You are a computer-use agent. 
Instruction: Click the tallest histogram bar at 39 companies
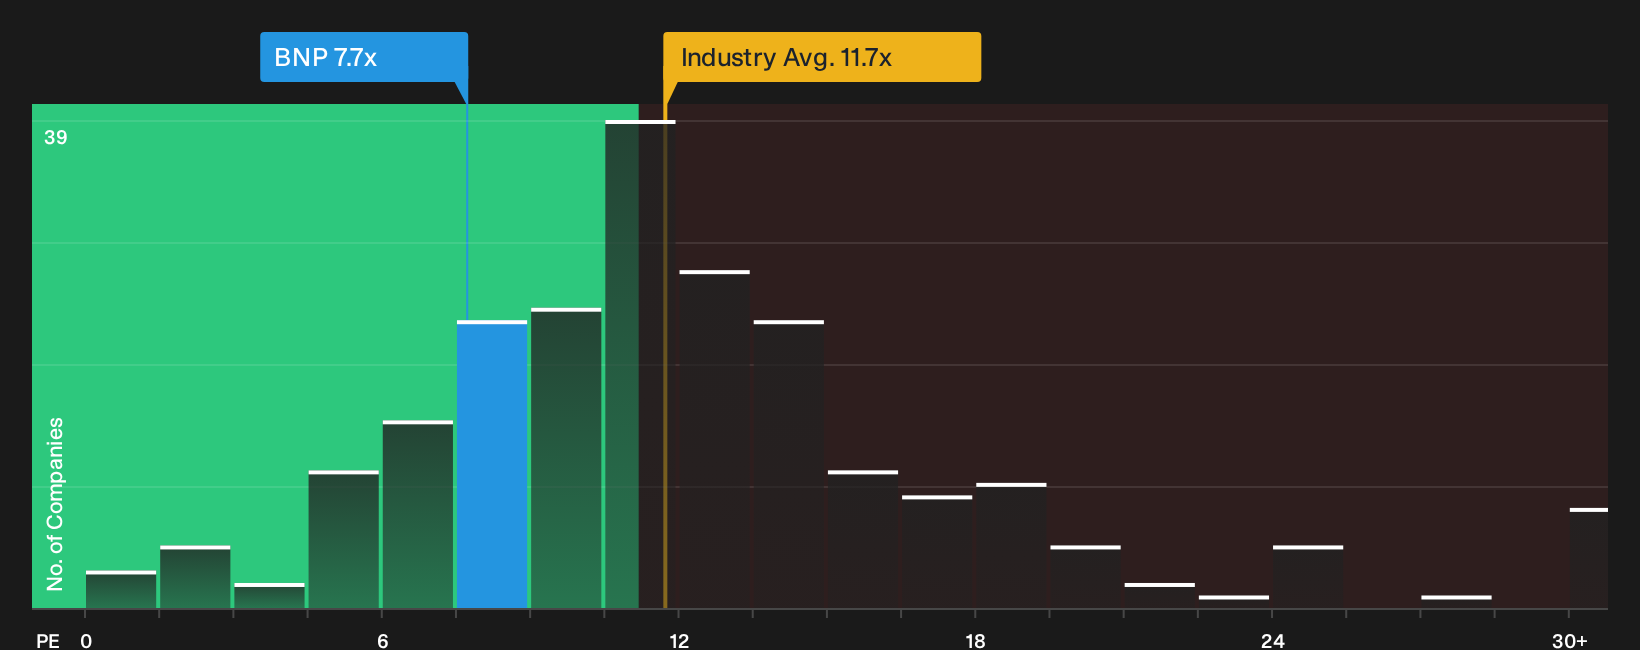point(640,364)
